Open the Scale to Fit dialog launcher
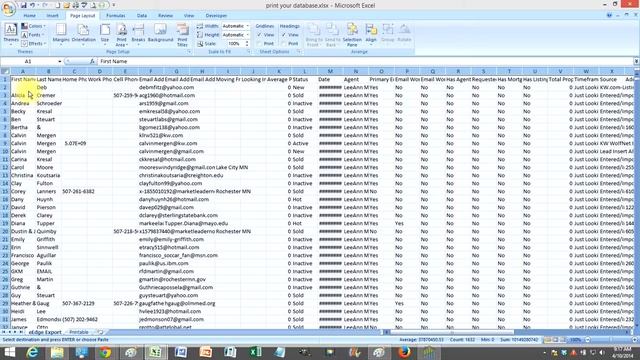This screenshot has height=360, width=640. click(248, 52)
